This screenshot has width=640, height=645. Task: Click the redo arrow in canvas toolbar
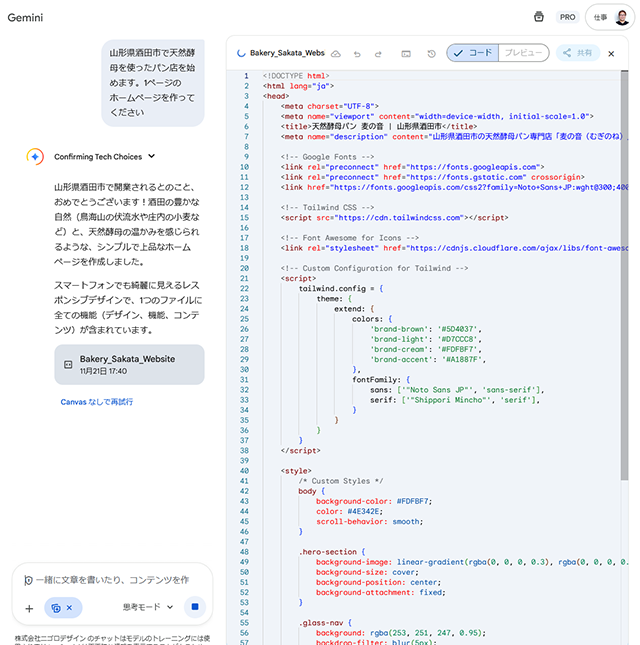pyautogui.click(x=379, y=53)
